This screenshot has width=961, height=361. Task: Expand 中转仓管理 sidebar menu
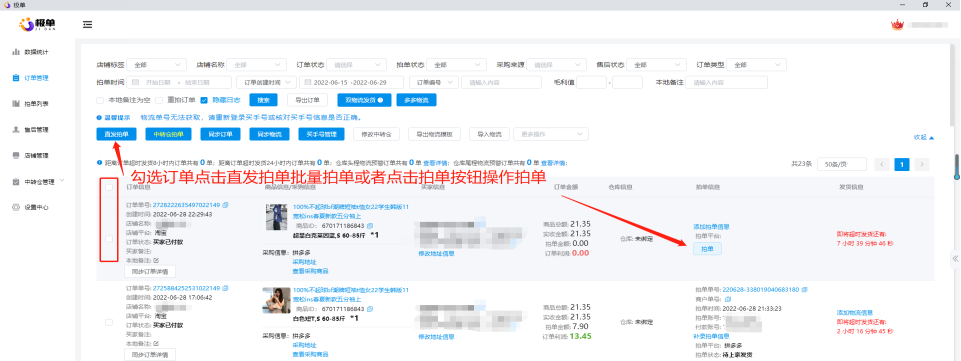(x=39, y=181)
